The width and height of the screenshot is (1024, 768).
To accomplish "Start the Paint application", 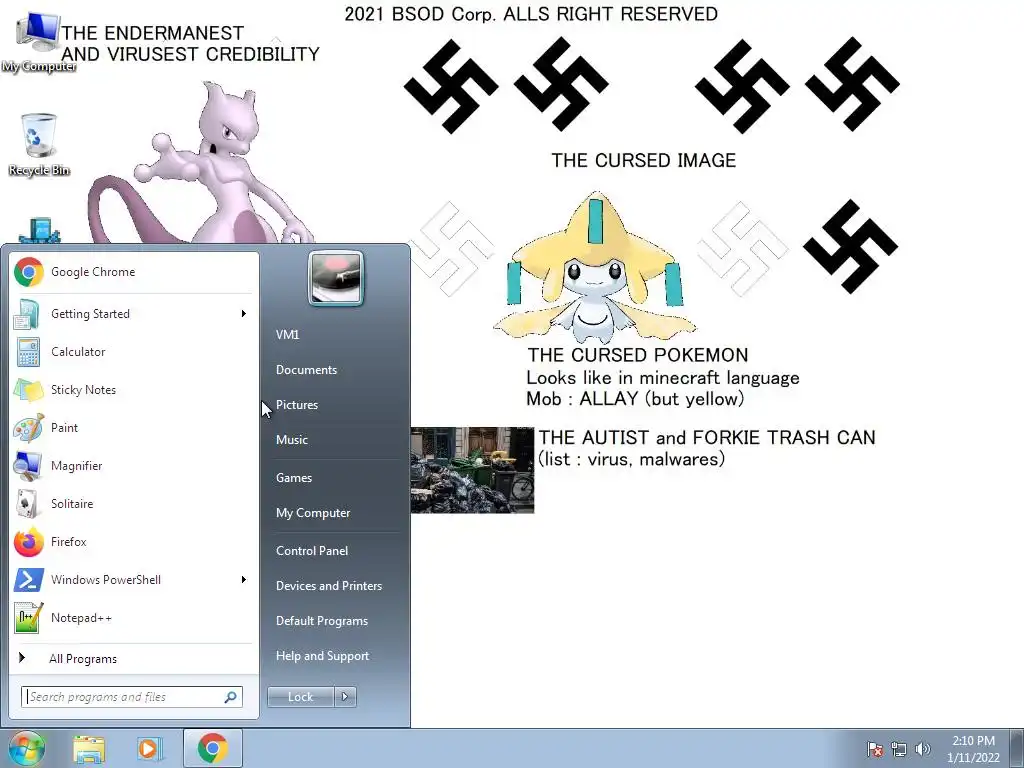I will [x=134, y=428].
